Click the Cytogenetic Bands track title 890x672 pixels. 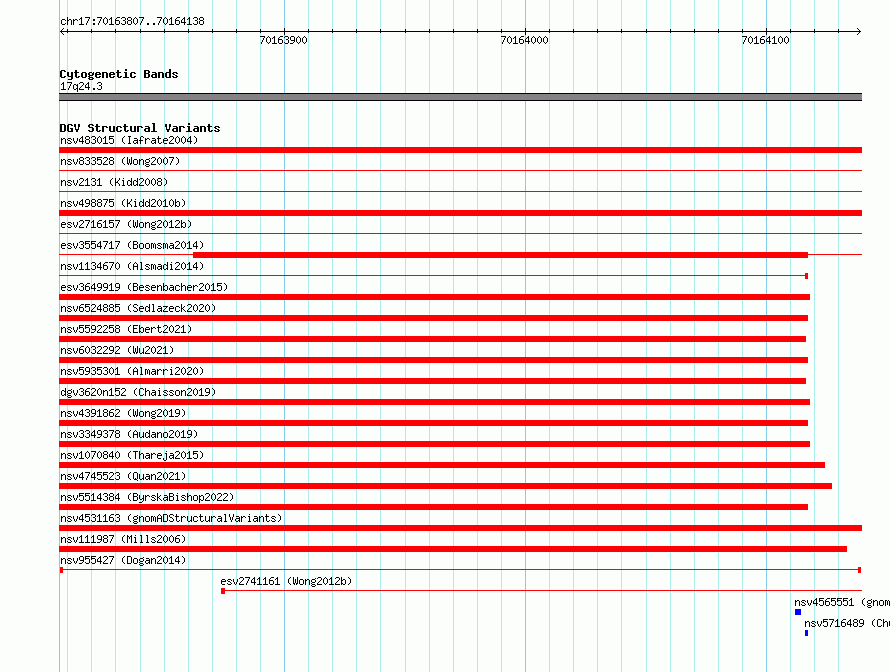pyautogui.click(x=119, y=74)
